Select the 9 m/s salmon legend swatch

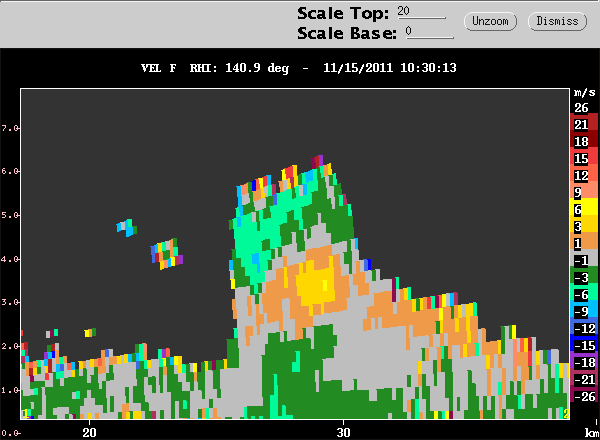coord(584,192)
